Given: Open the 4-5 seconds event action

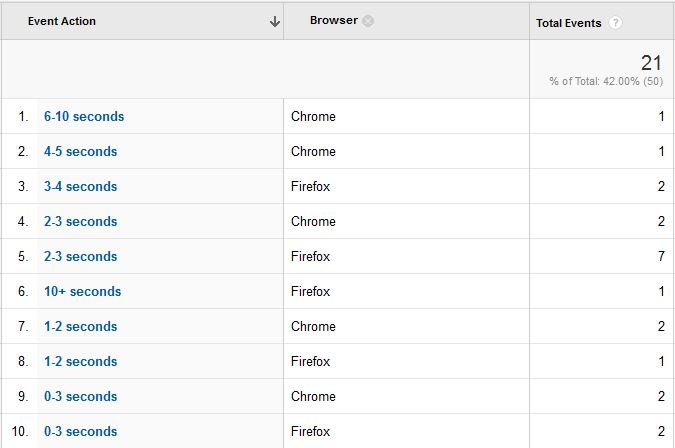Looking at the screenshot, I should tap(81, 151).
